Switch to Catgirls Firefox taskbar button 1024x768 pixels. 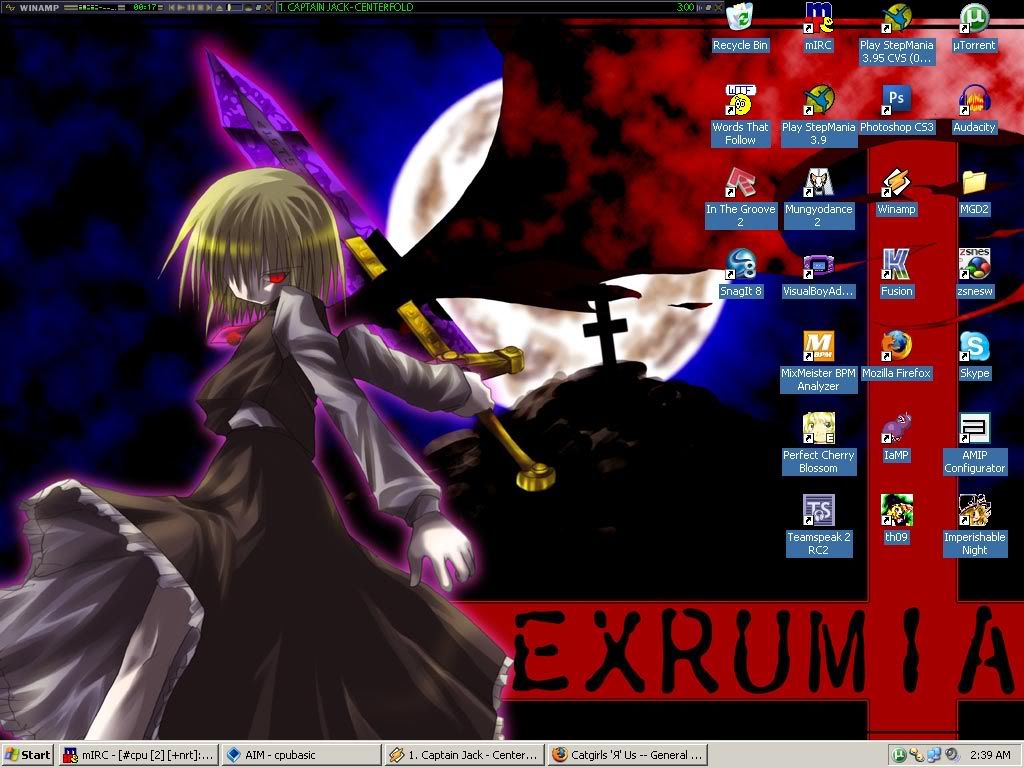tap(627, 755)
